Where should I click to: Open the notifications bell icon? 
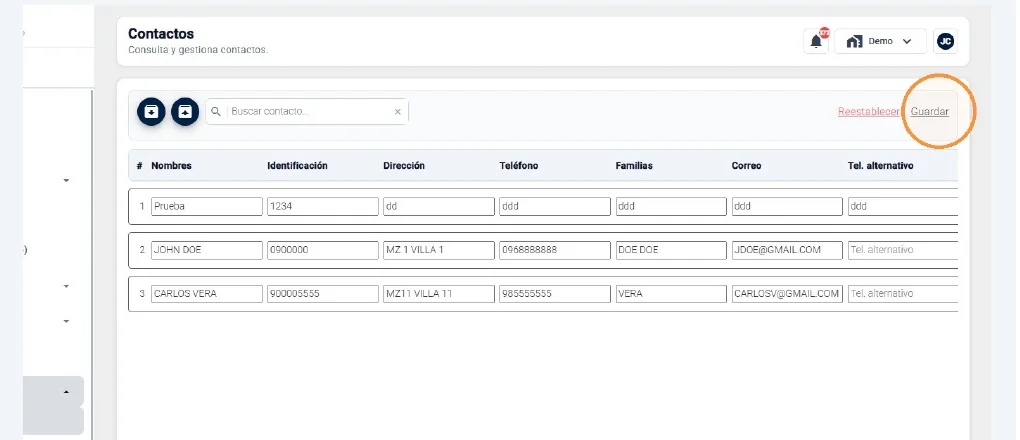tap(816, 41)
